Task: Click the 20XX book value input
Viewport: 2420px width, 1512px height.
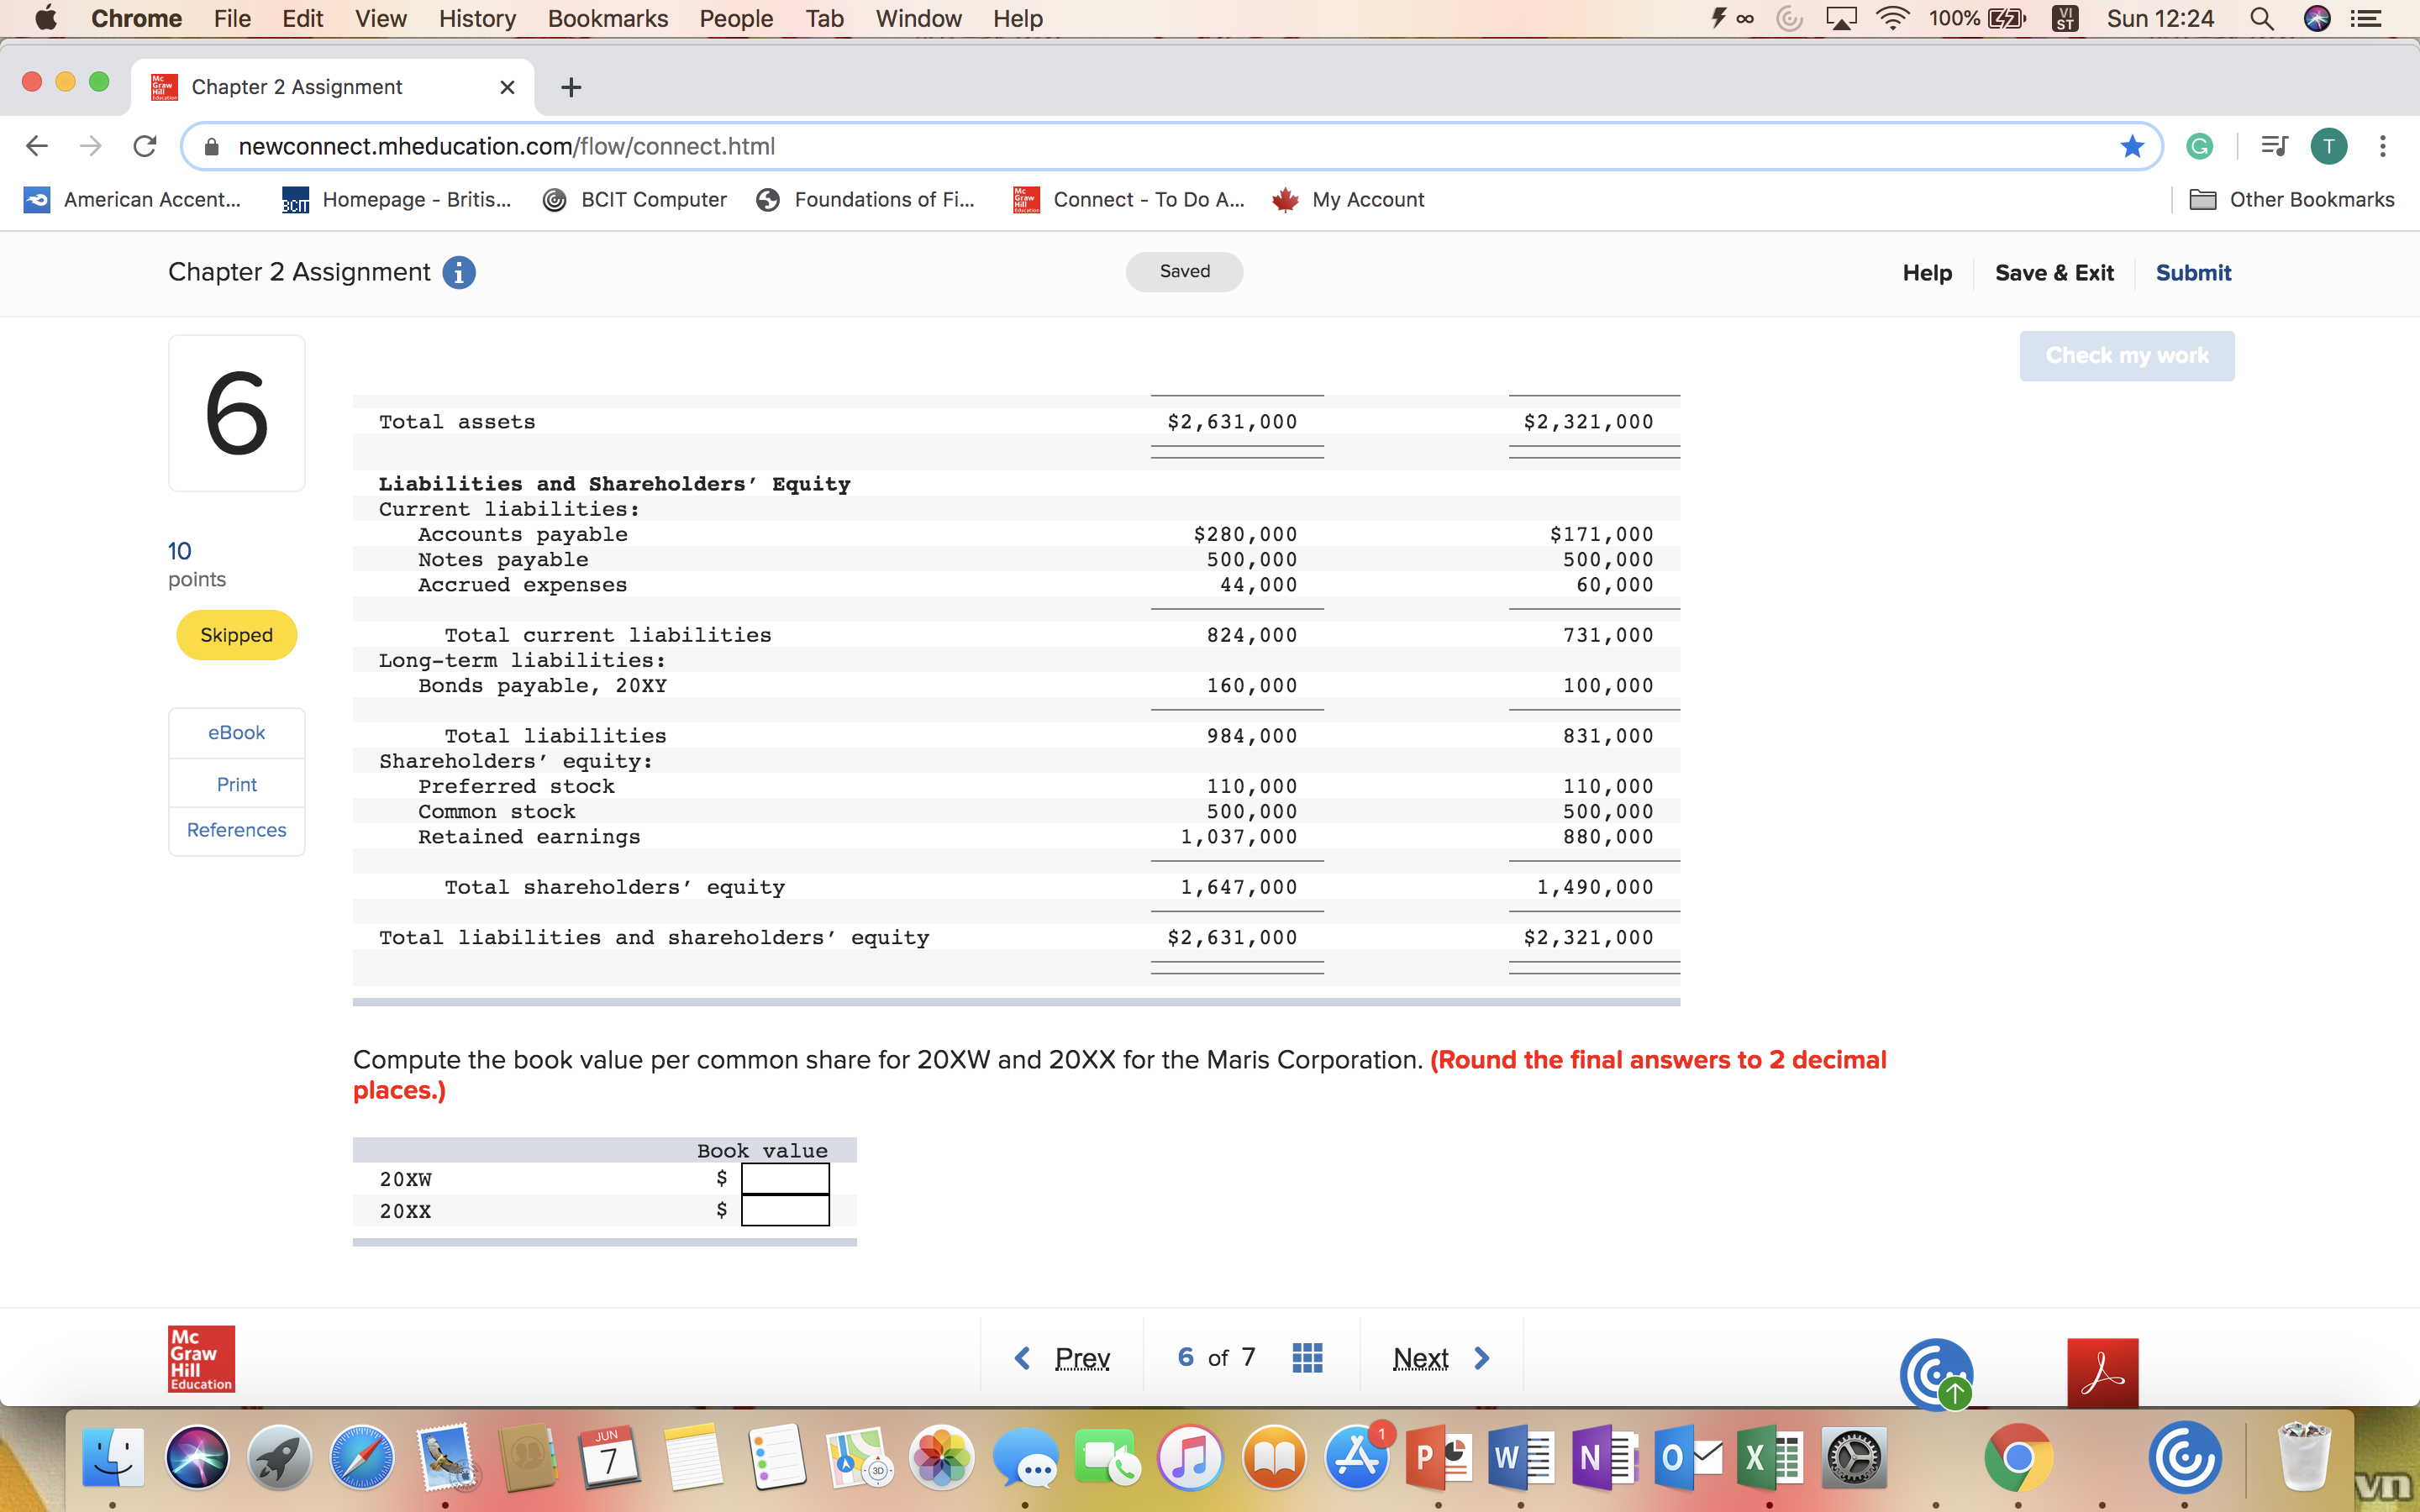Action: (x=785, y=1211)
